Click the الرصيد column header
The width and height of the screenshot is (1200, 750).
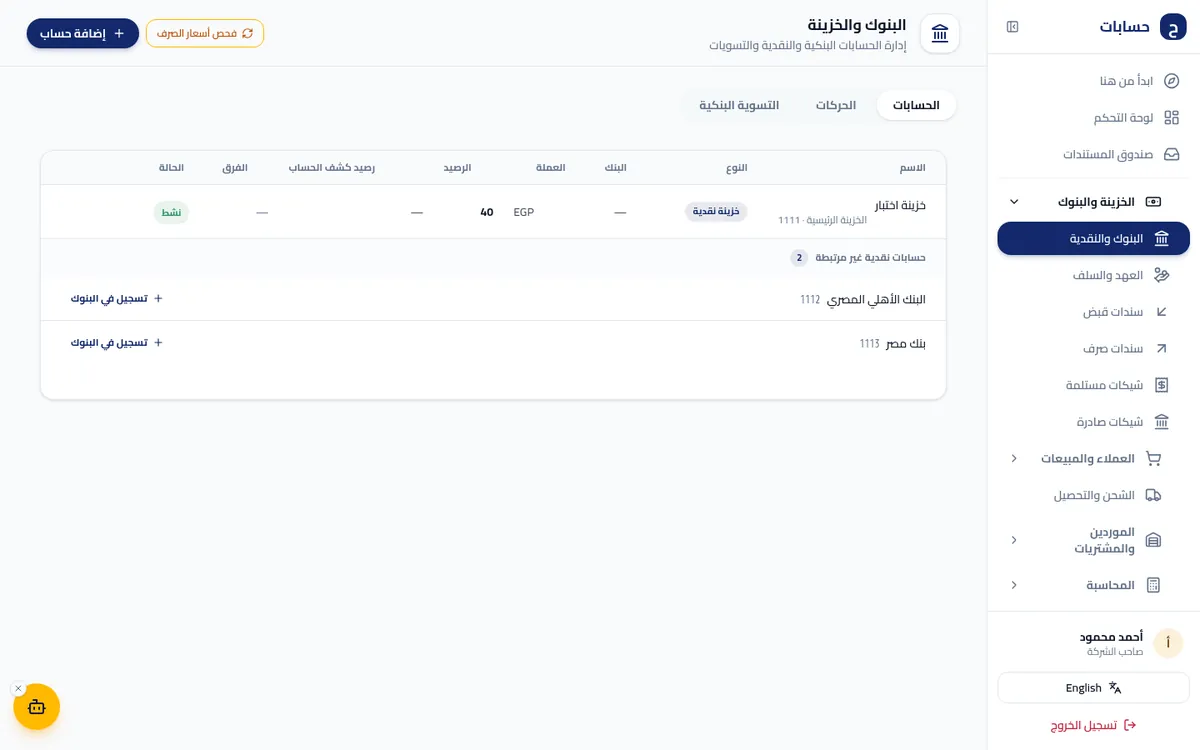pos(458,168)
